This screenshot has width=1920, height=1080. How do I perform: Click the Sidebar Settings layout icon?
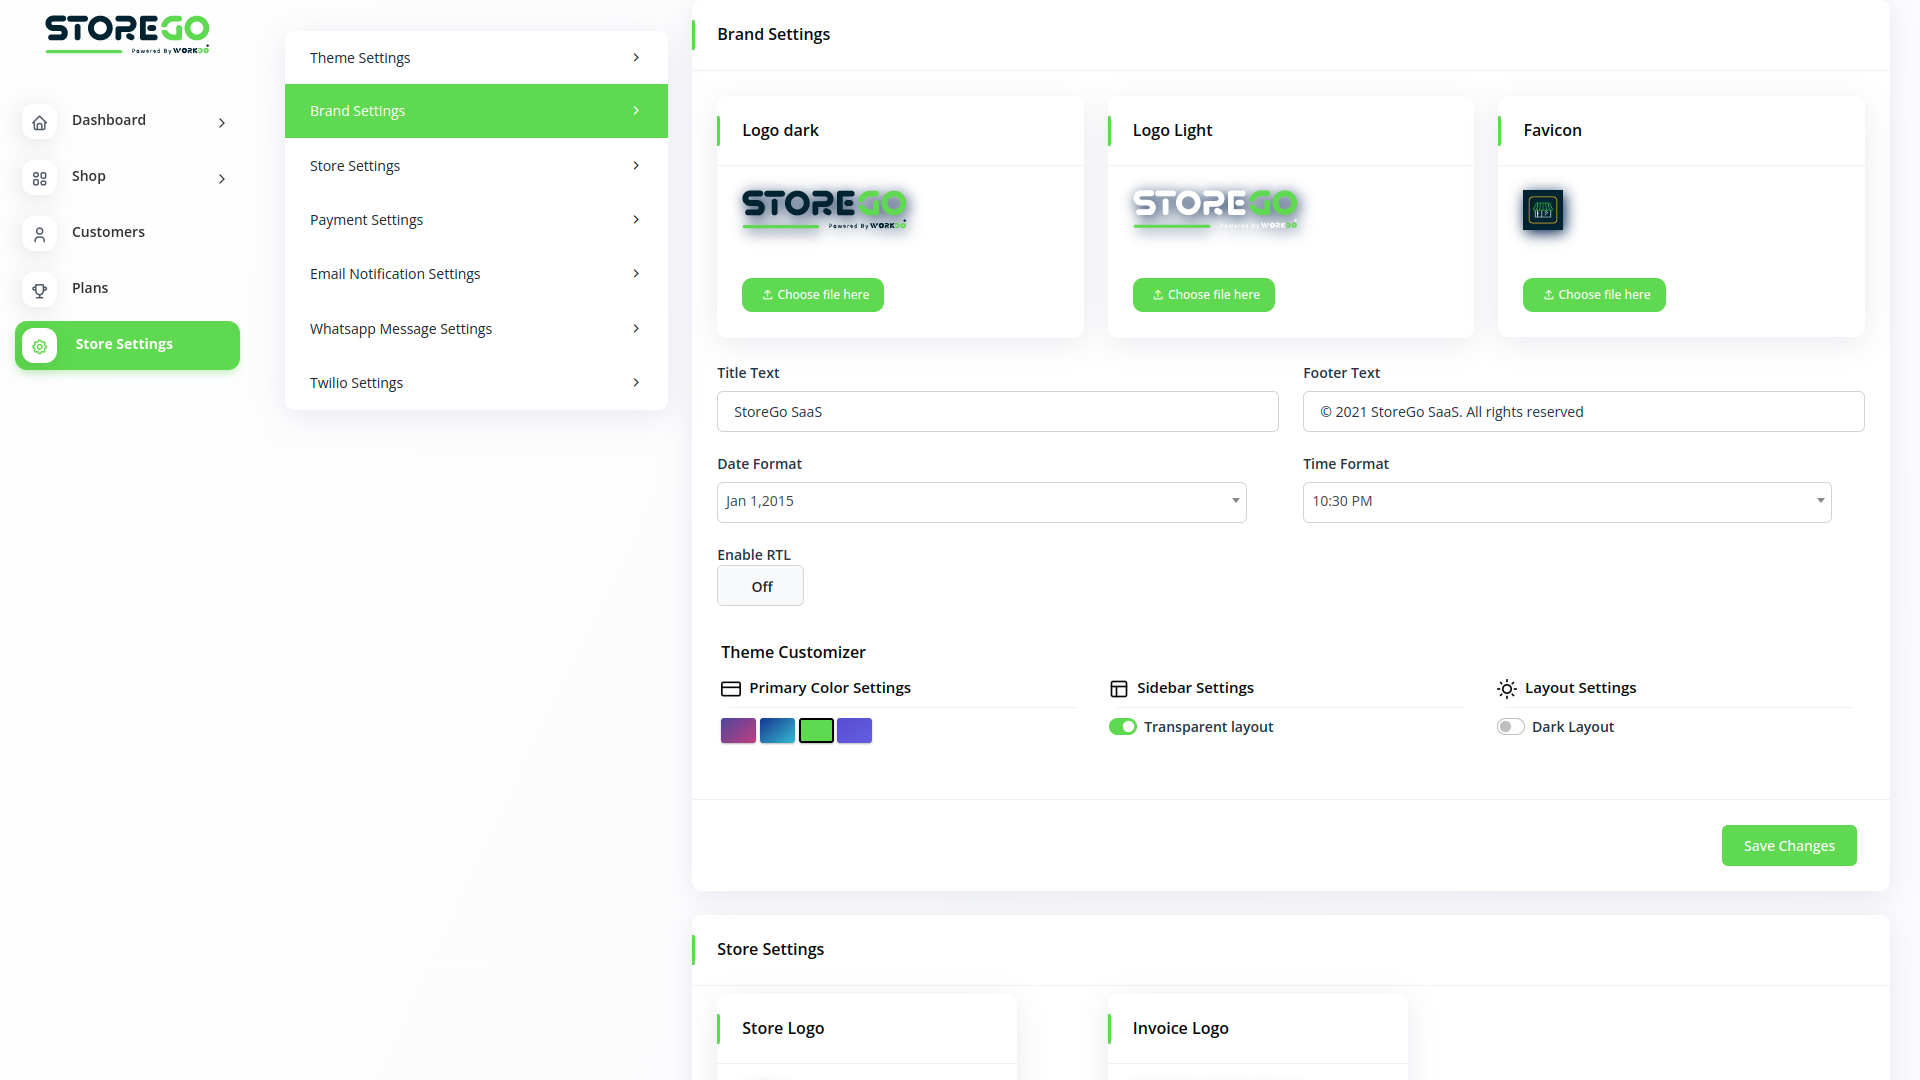coord(1119,689)
